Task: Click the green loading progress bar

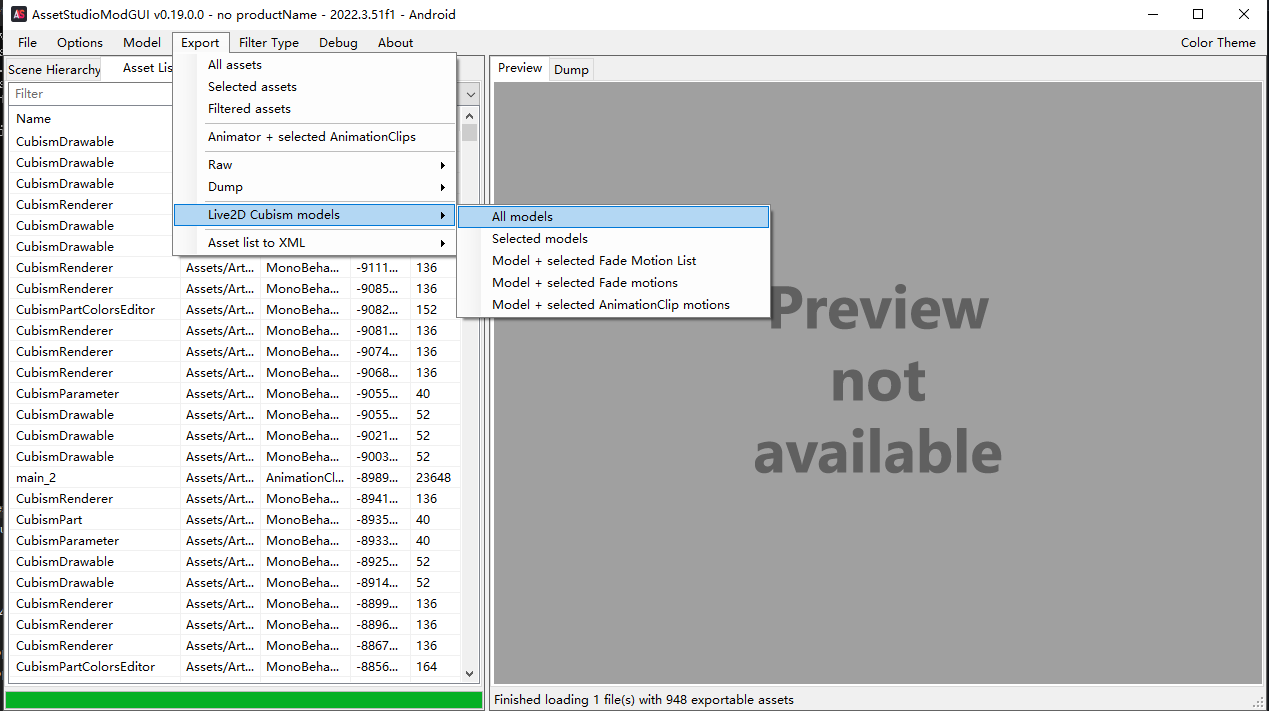Action: click(243, 700)
